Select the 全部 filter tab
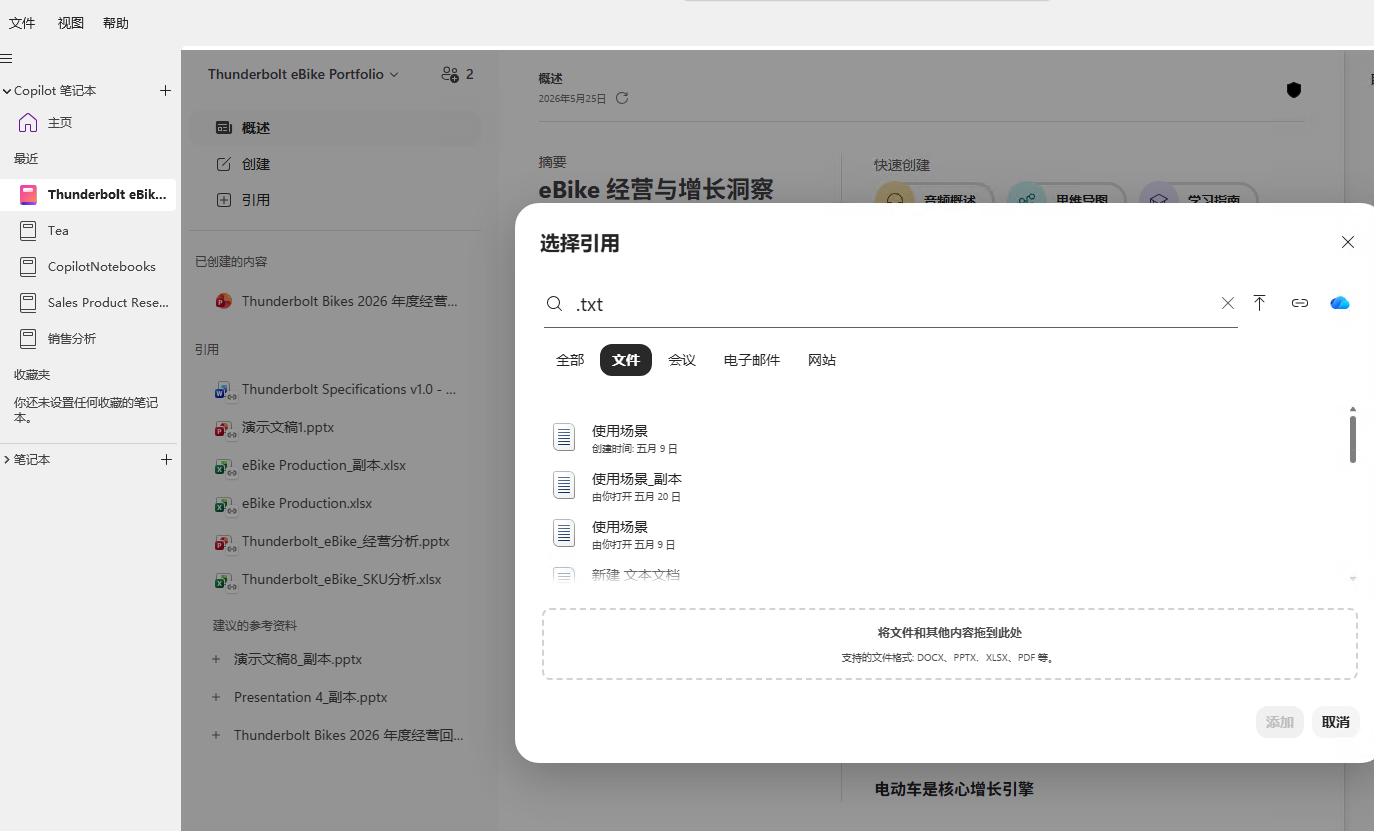The height and width of the screenshot is (831, 1374). (570, 360)
